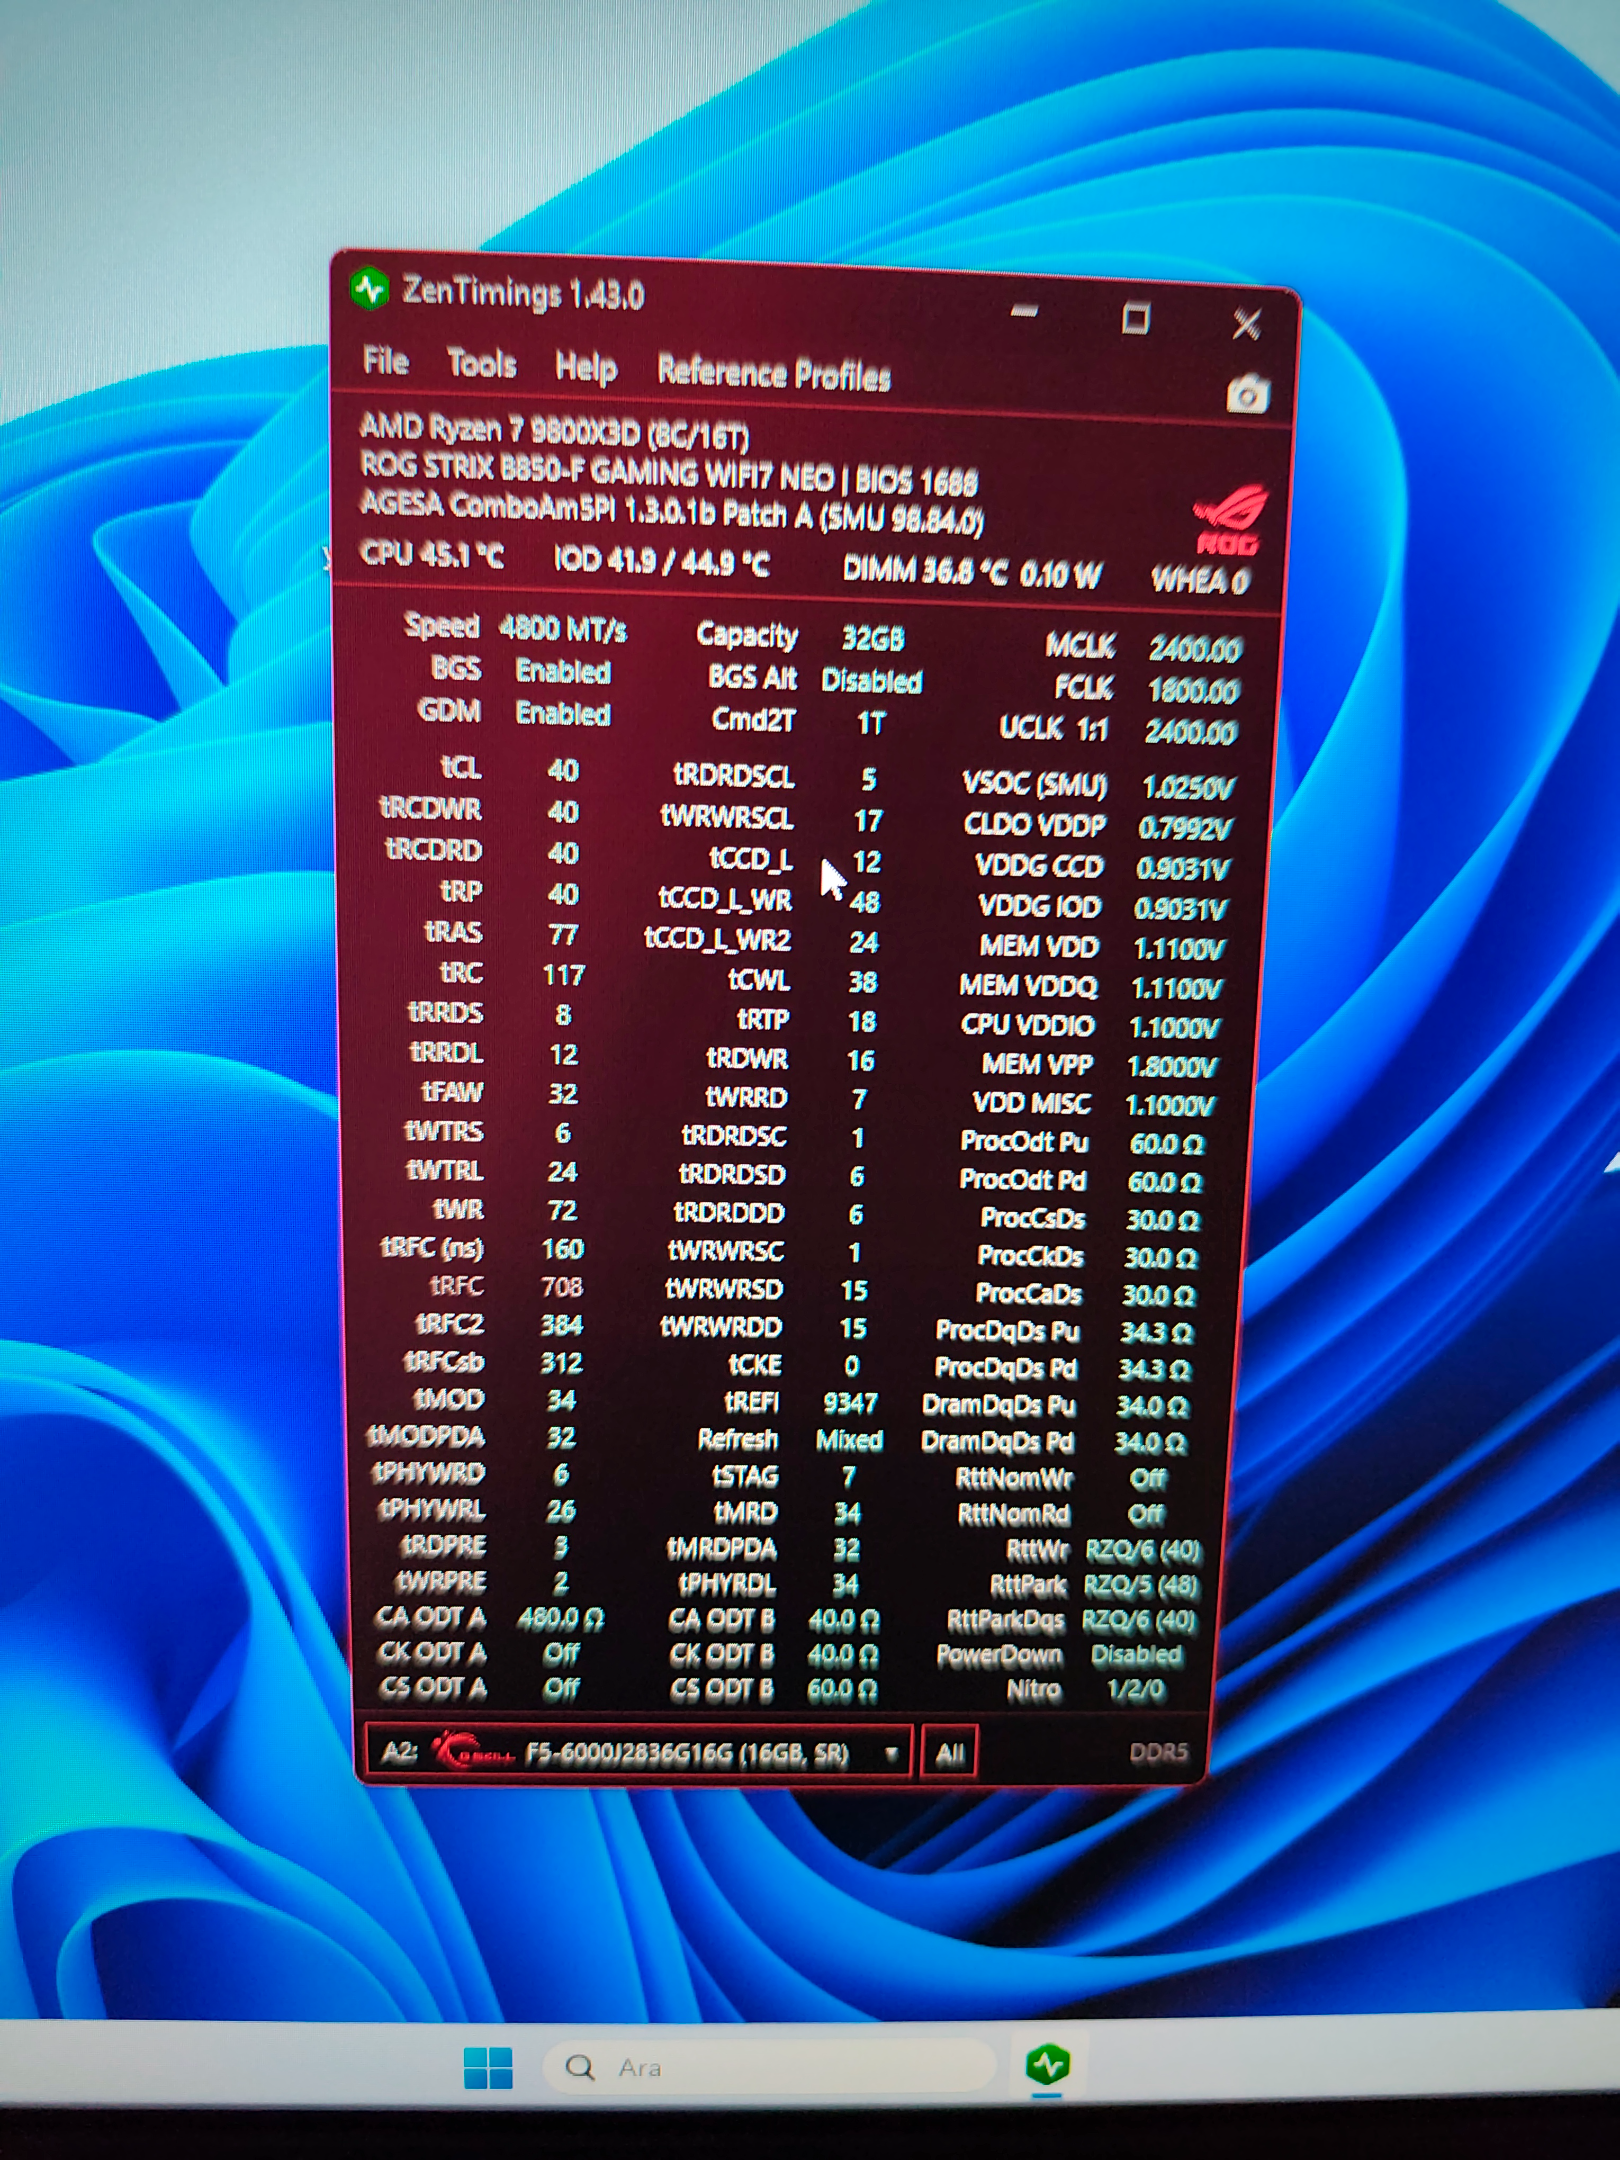This screenshot has width=1620, height=2160.
Task: Click the "tRCDWR" timing label
Action: tap(430, 808)
